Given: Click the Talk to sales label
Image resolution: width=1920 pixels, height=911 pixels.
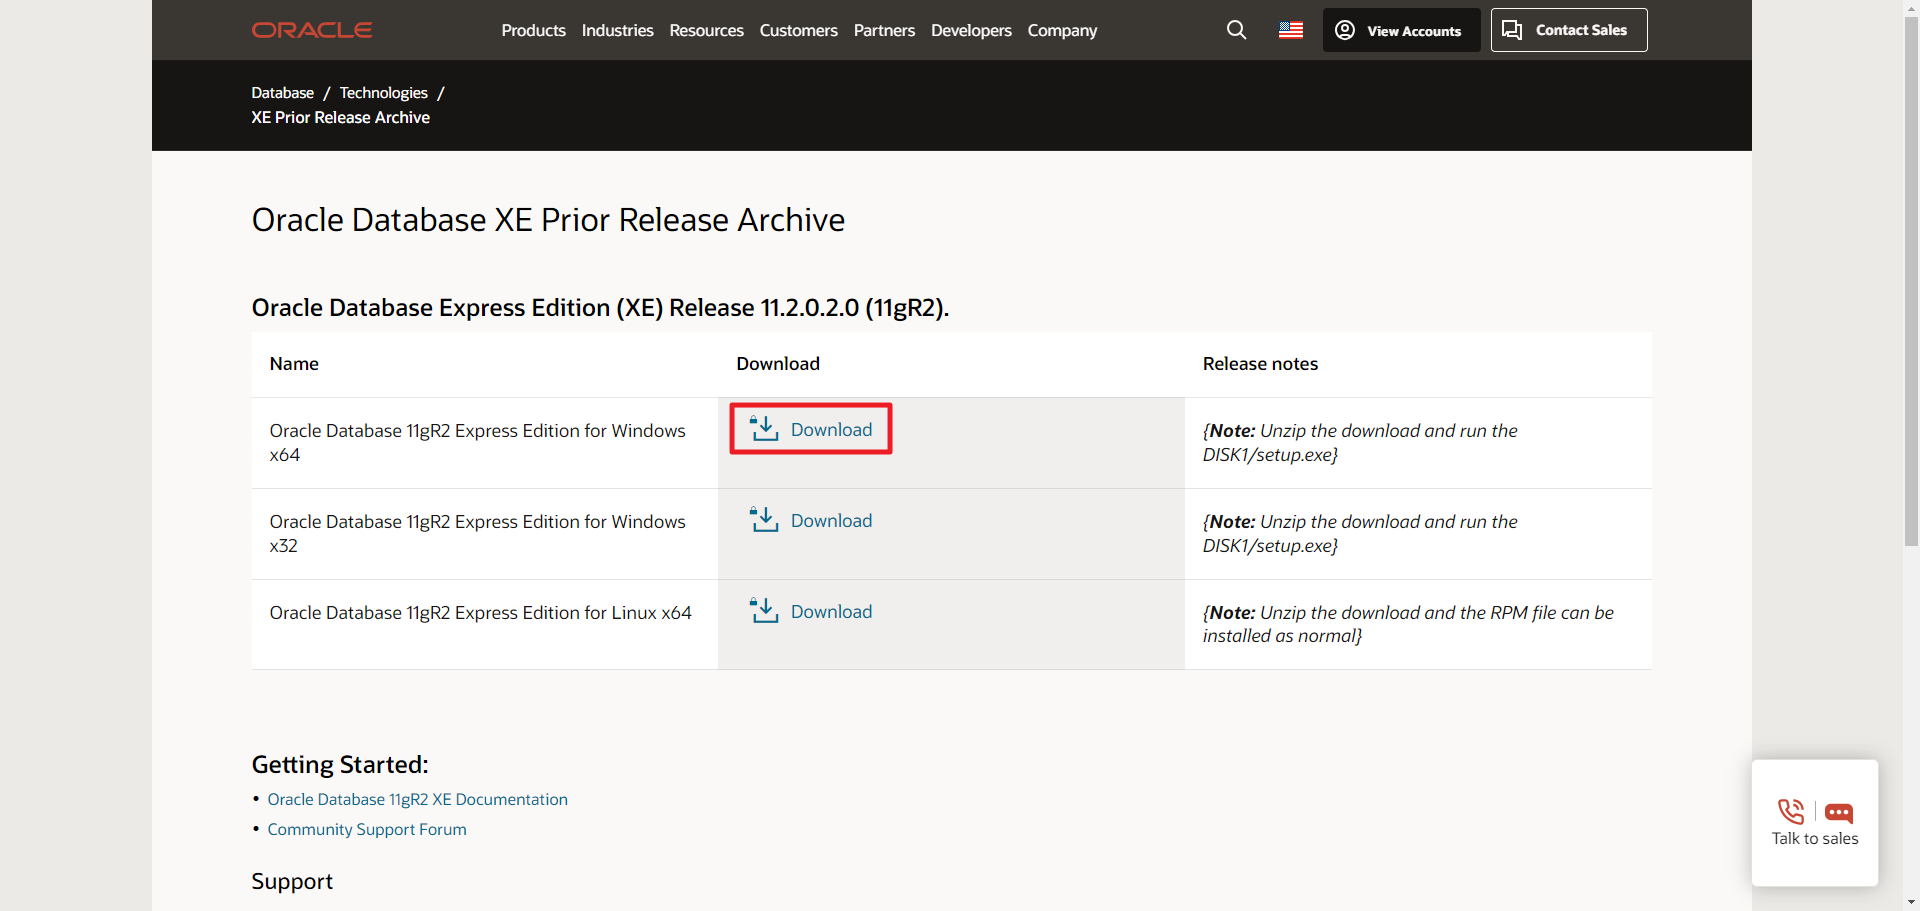Looking at the screenshot, I should (x=1815, y=838).
